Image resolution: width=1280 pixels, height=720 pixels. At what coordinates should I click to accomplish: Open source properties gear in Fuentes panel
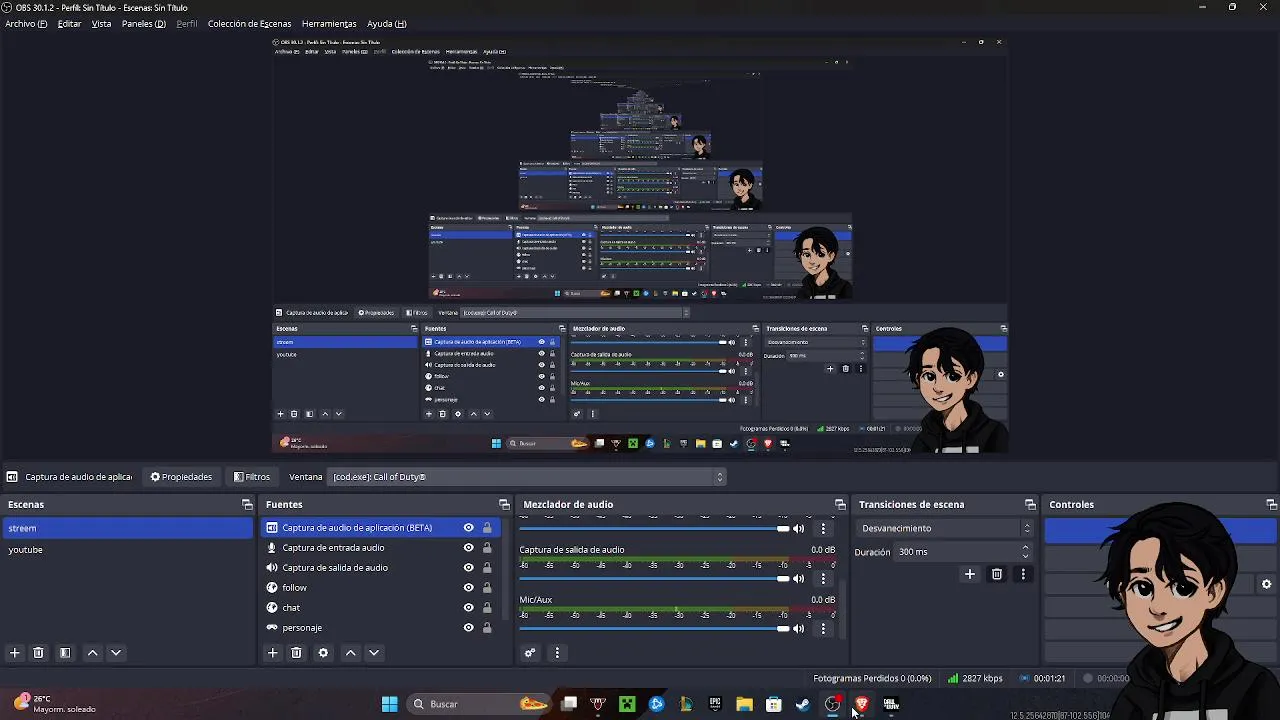click(323, 653)
